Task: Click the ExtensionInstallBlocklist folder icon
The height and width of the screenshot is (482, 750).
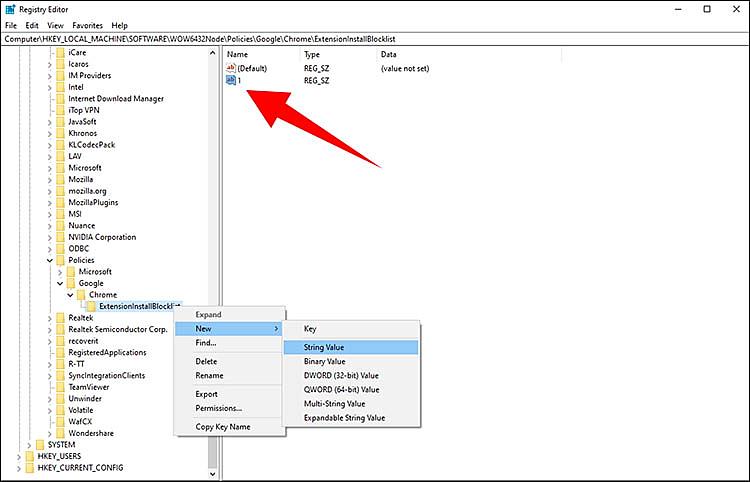Action: pyautogui.click(x=91, y=306)
